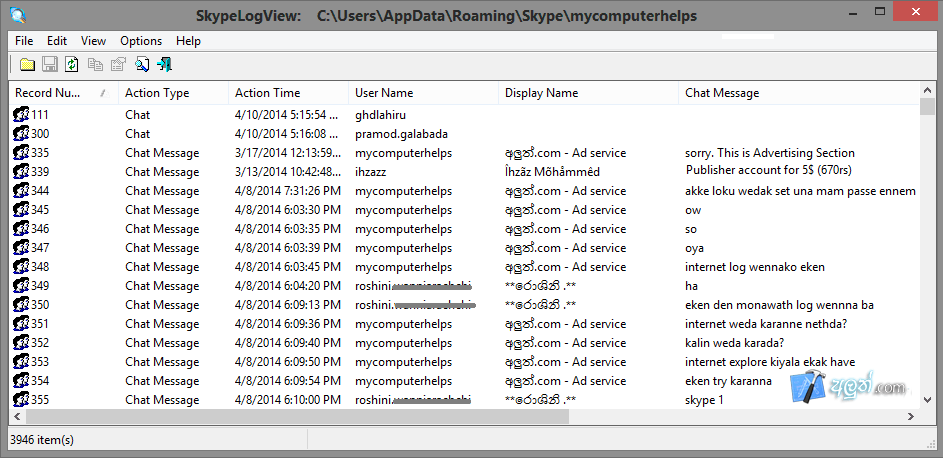Click the record icon of row 339
943x458 pixels.
21,172
